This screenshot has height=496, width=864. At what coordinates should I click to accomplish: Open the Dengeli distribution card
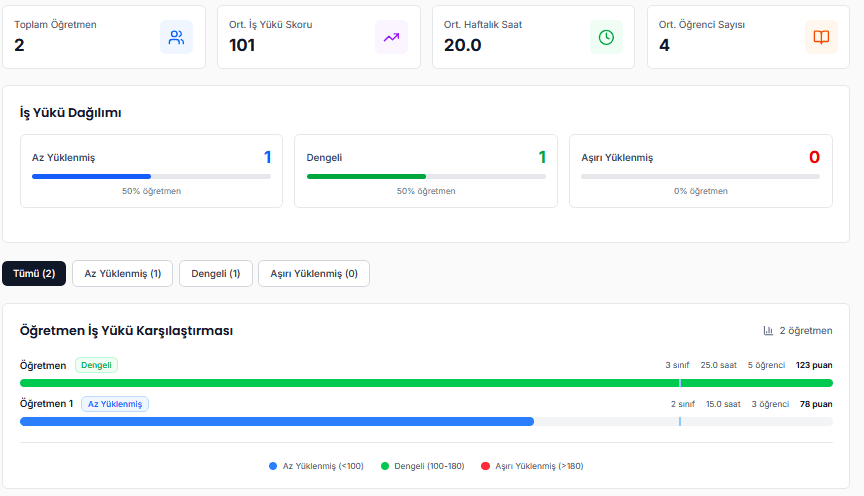coord(426,171)
